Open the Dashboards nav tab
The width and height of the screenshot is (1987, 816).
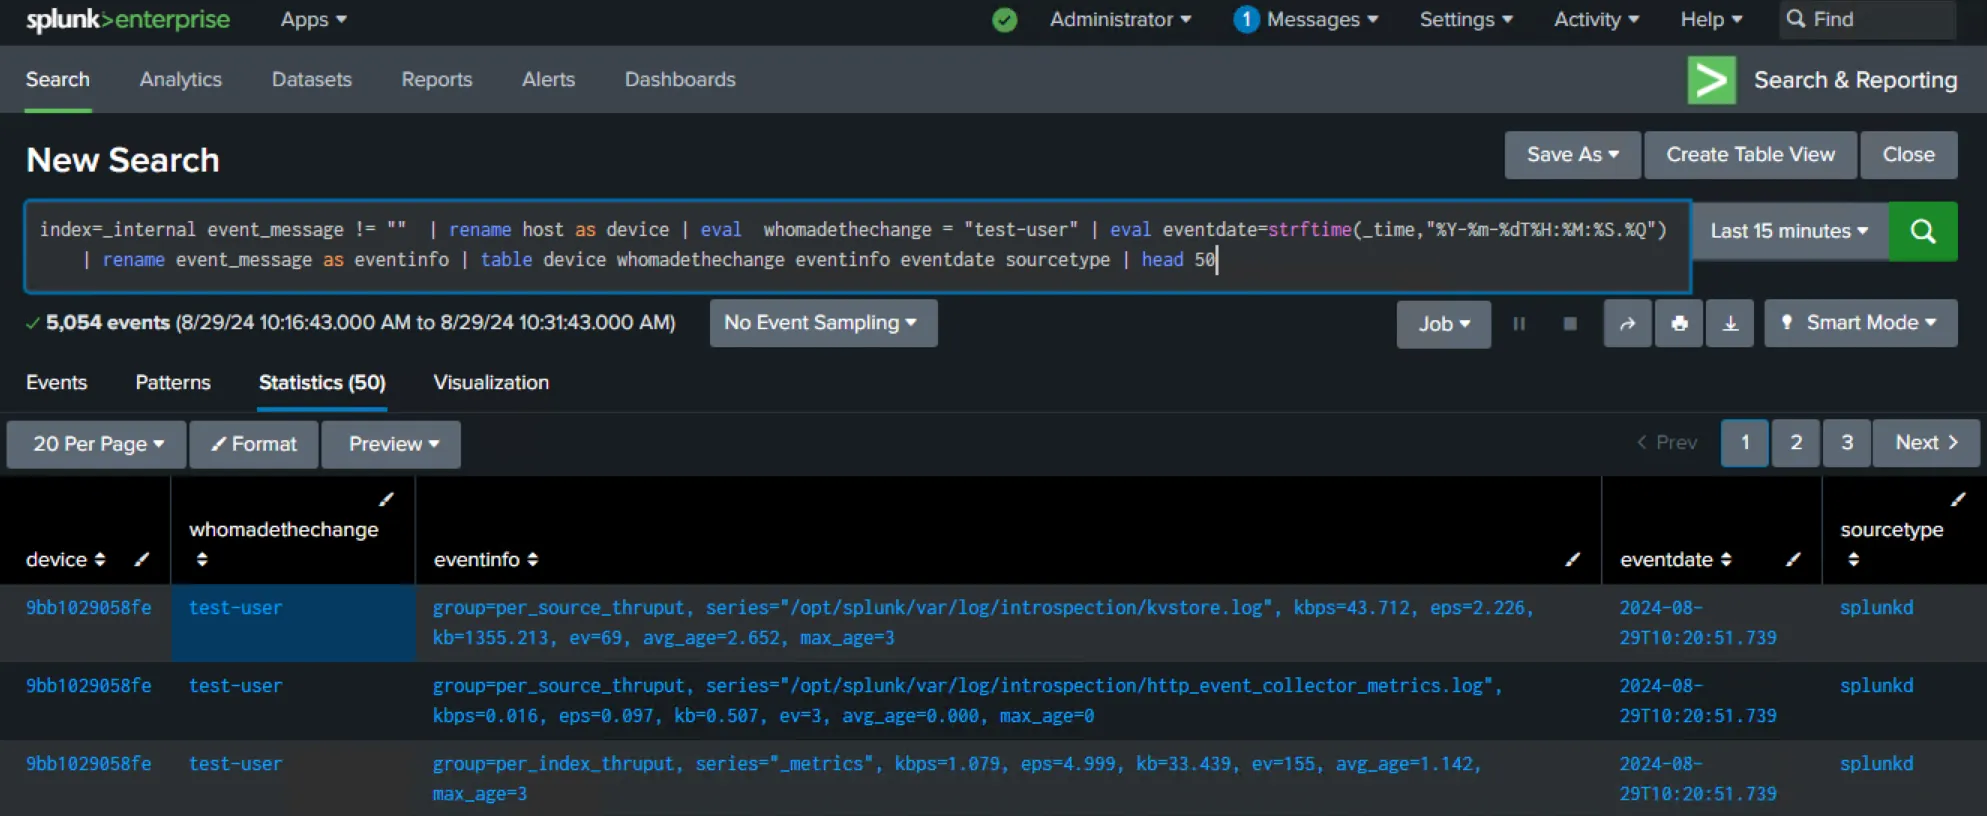click(x=680, y=80)
